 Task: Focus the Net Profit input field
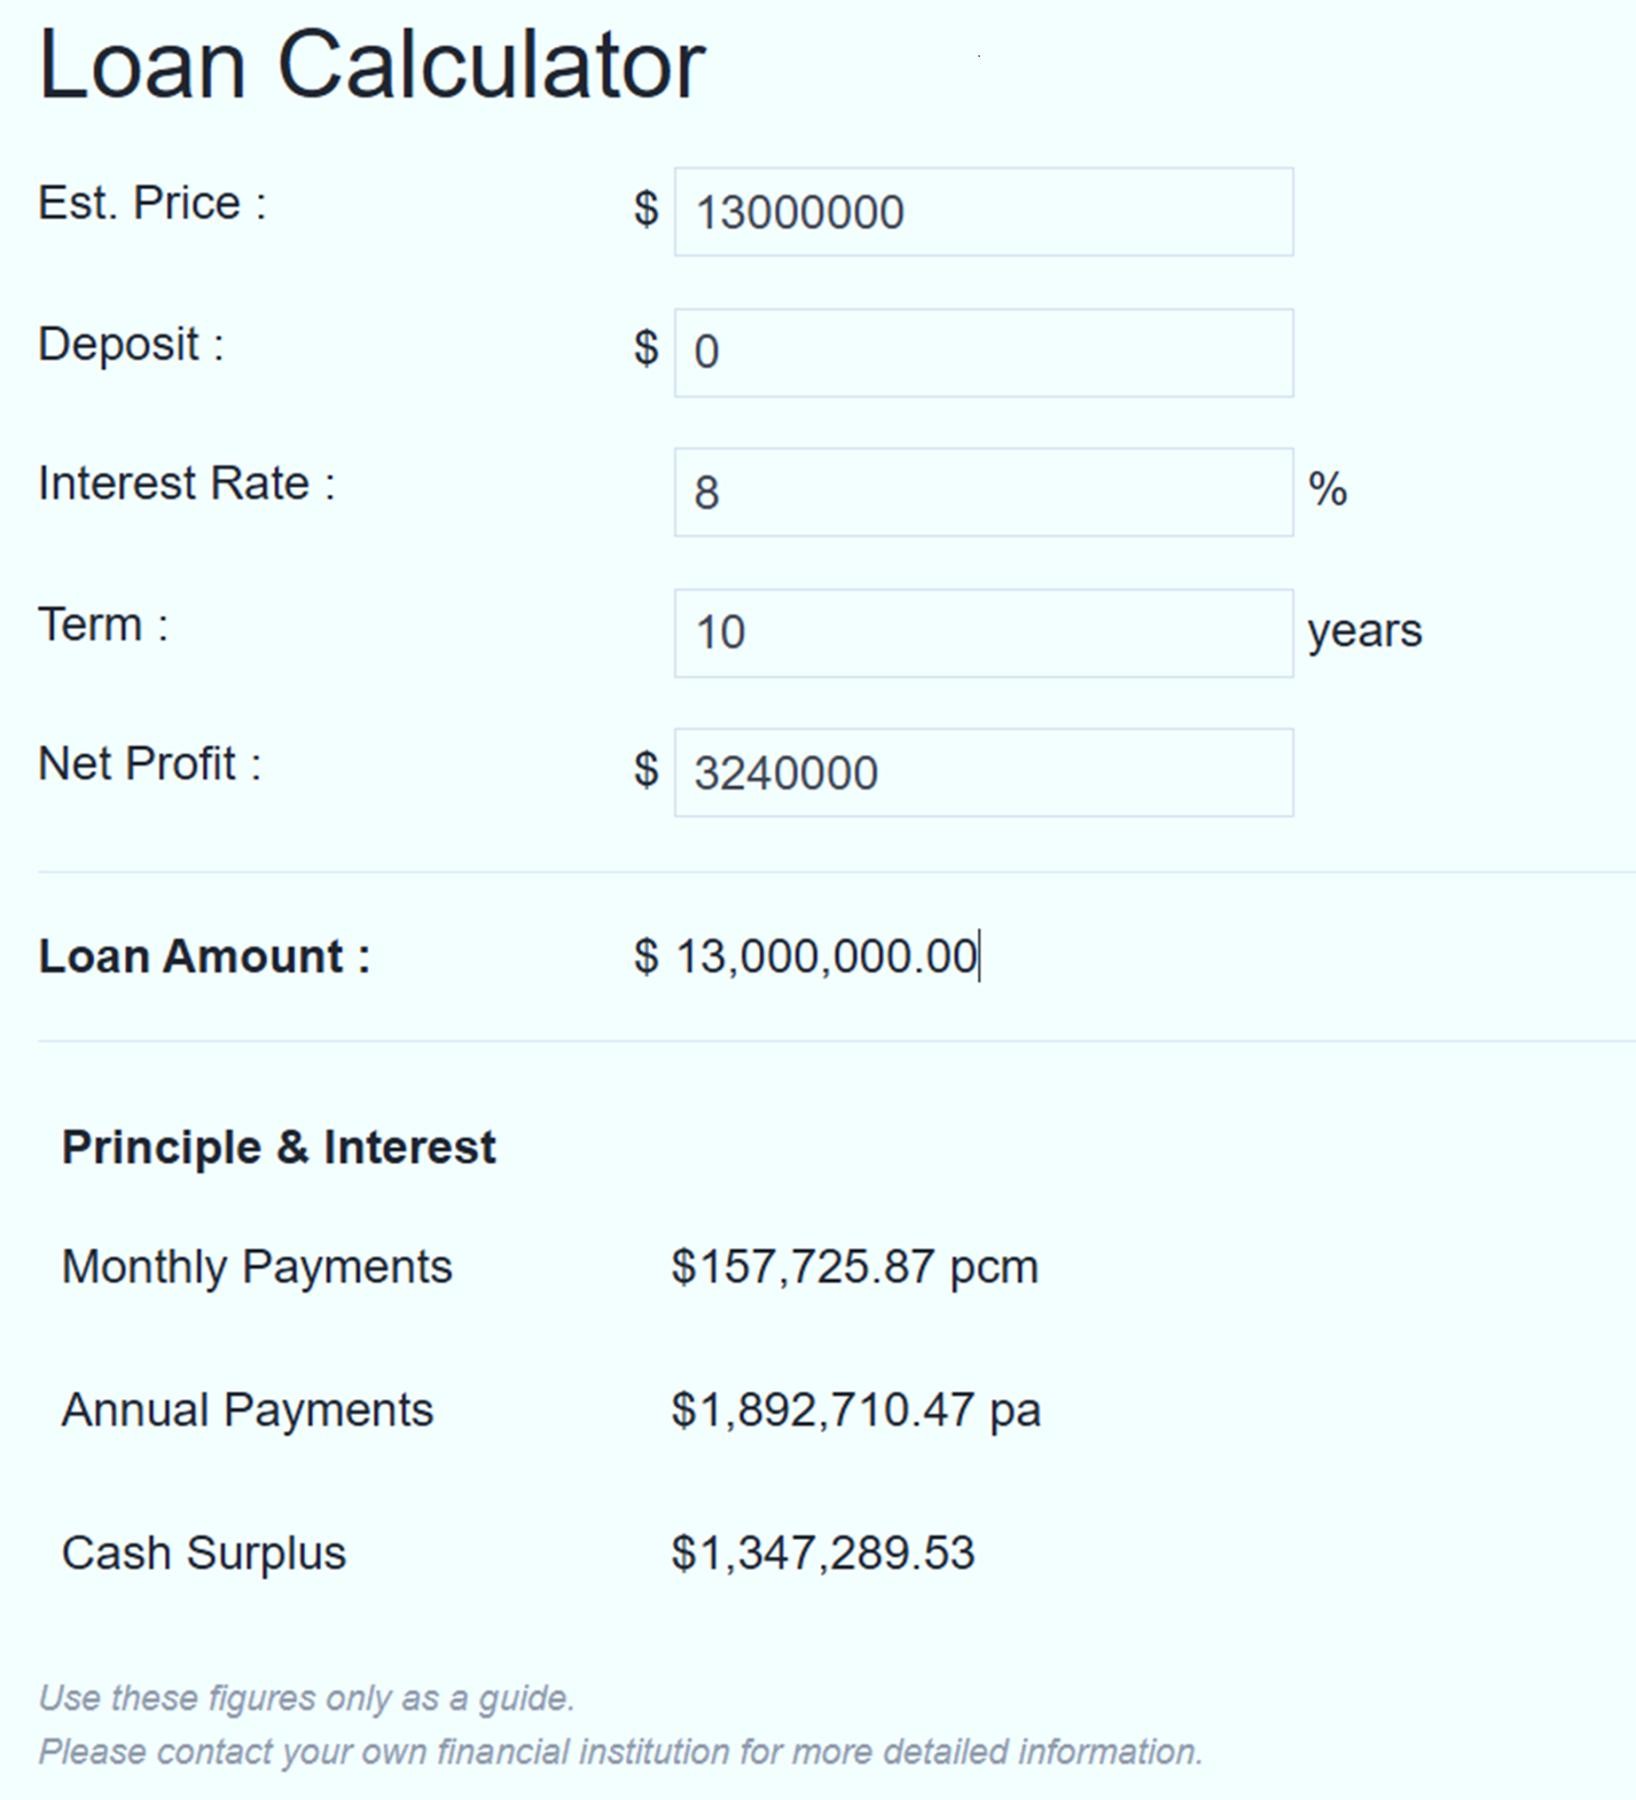click(x=983, y=773)
